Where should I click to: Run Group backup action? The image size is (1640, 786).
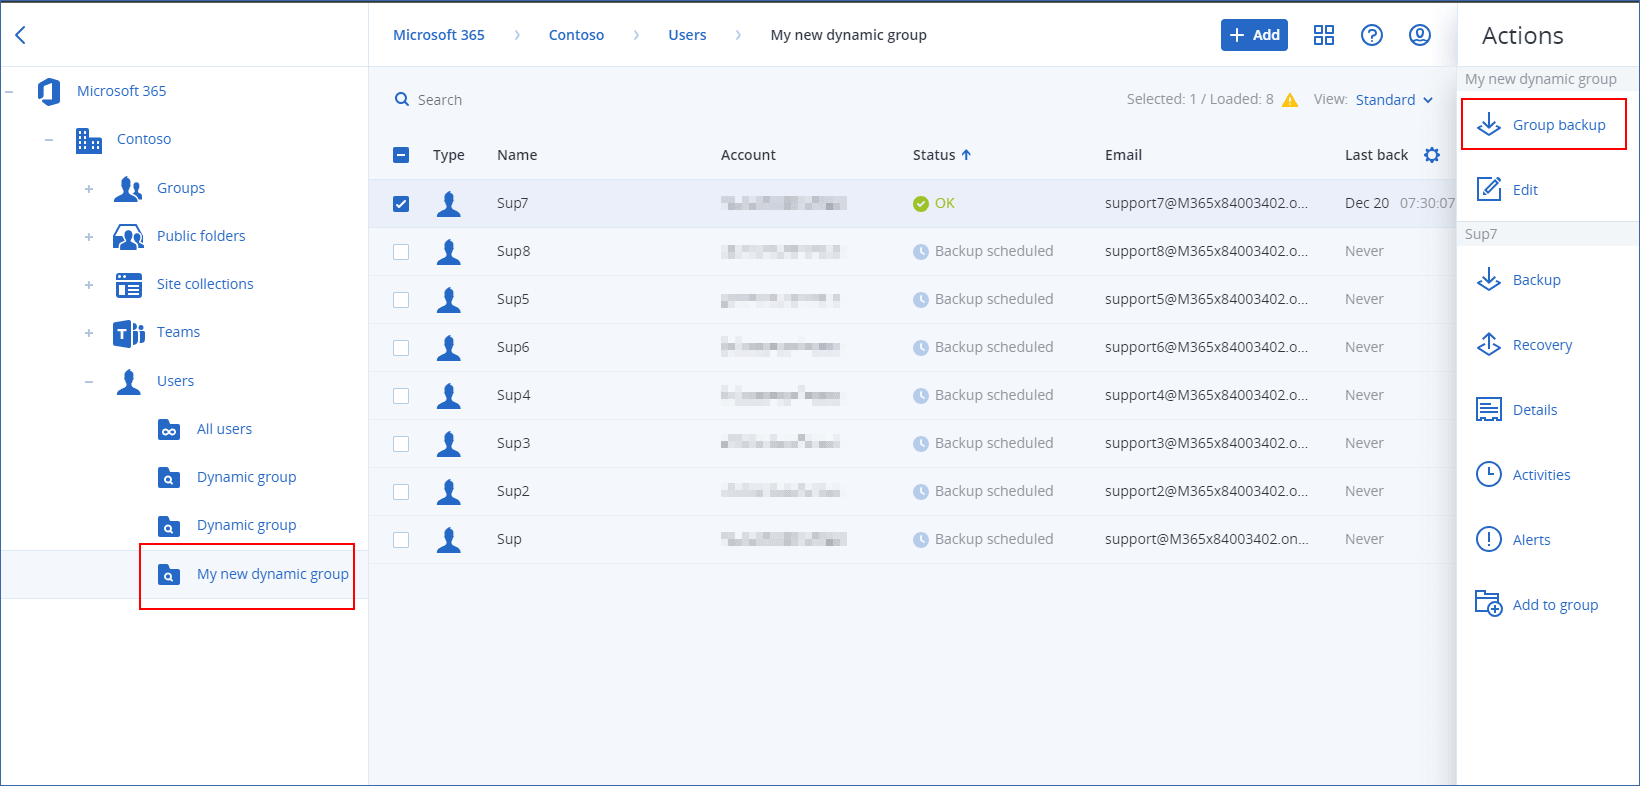click(1544, 125)
